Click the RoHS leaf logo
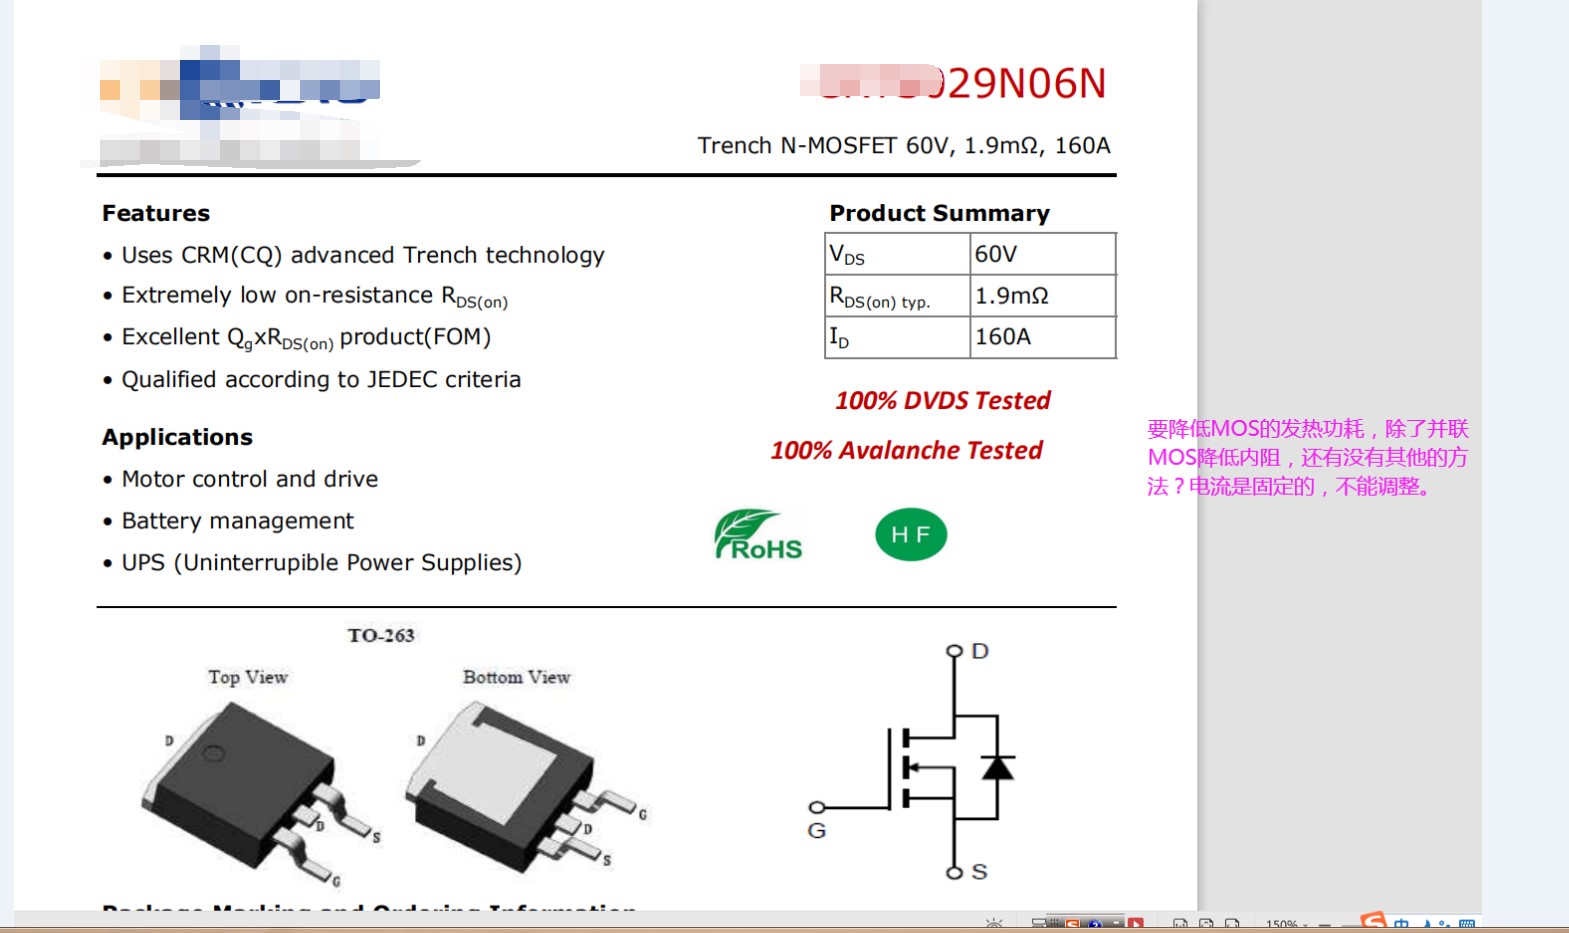Screen dimensions: 1569x933 tap(758, 535)
